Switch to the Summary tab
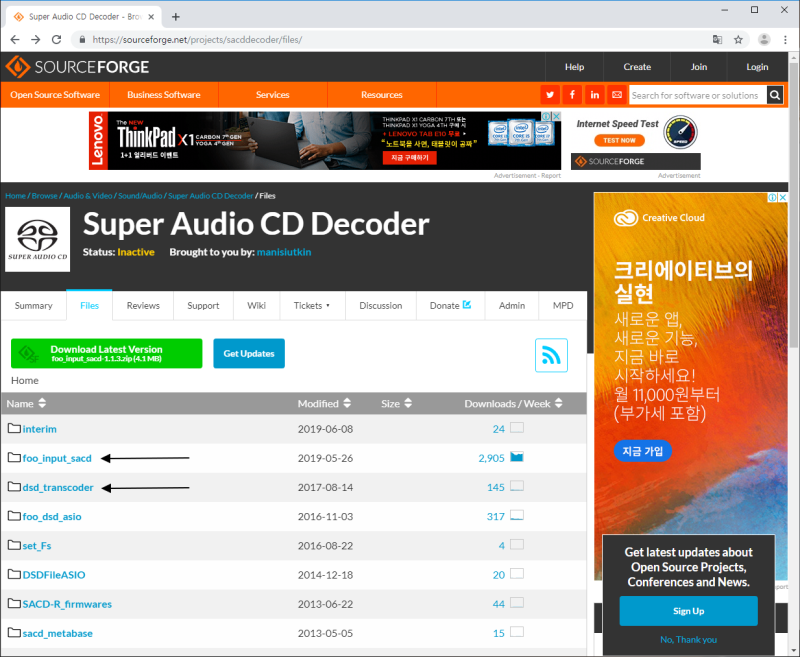The height and width of the screenshot is (657, 800). coord(33,305)
